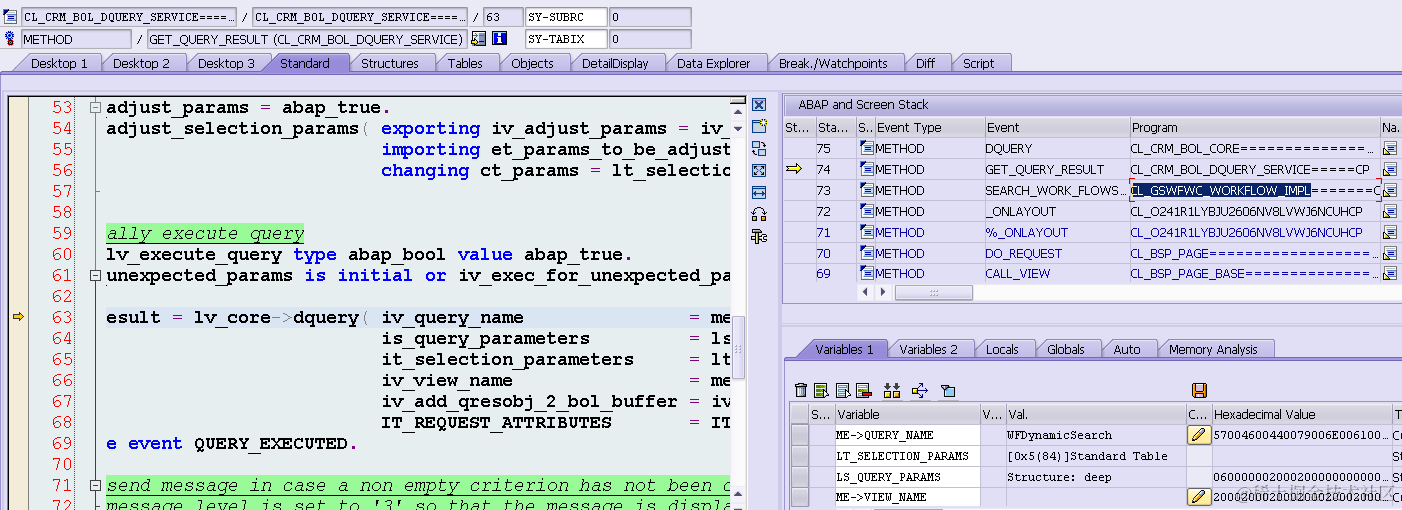Click the headphones services icon in stack sidebar
The image size is (1402, 510).
759,214
